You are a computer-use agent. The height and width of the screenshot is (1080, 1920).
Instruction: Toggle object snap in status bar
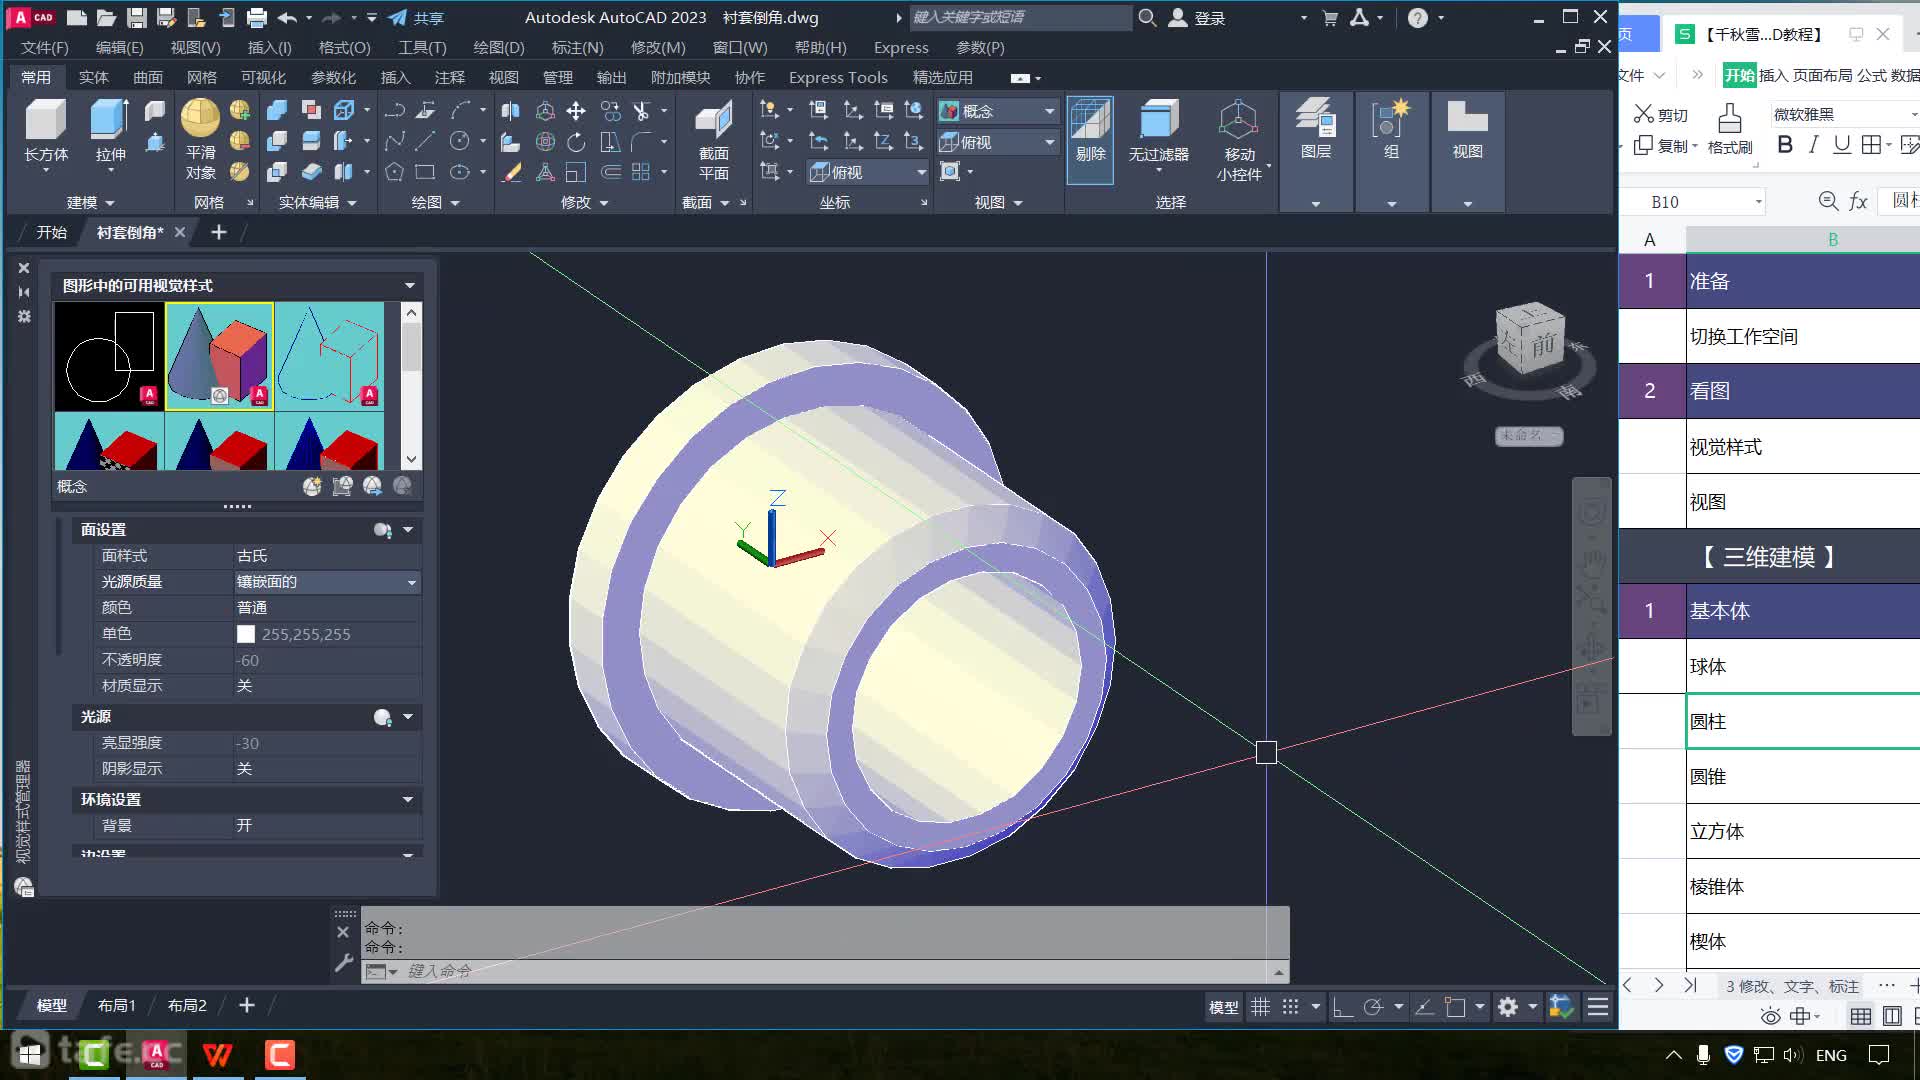tap(1456, 1007)
